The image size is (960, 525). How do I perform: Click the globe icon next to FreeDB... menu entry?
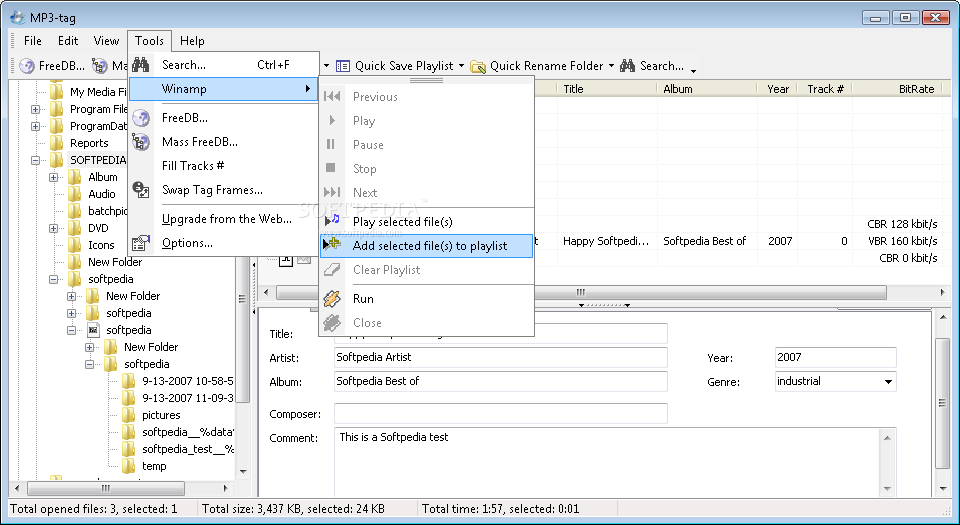(x=141, y=117)
